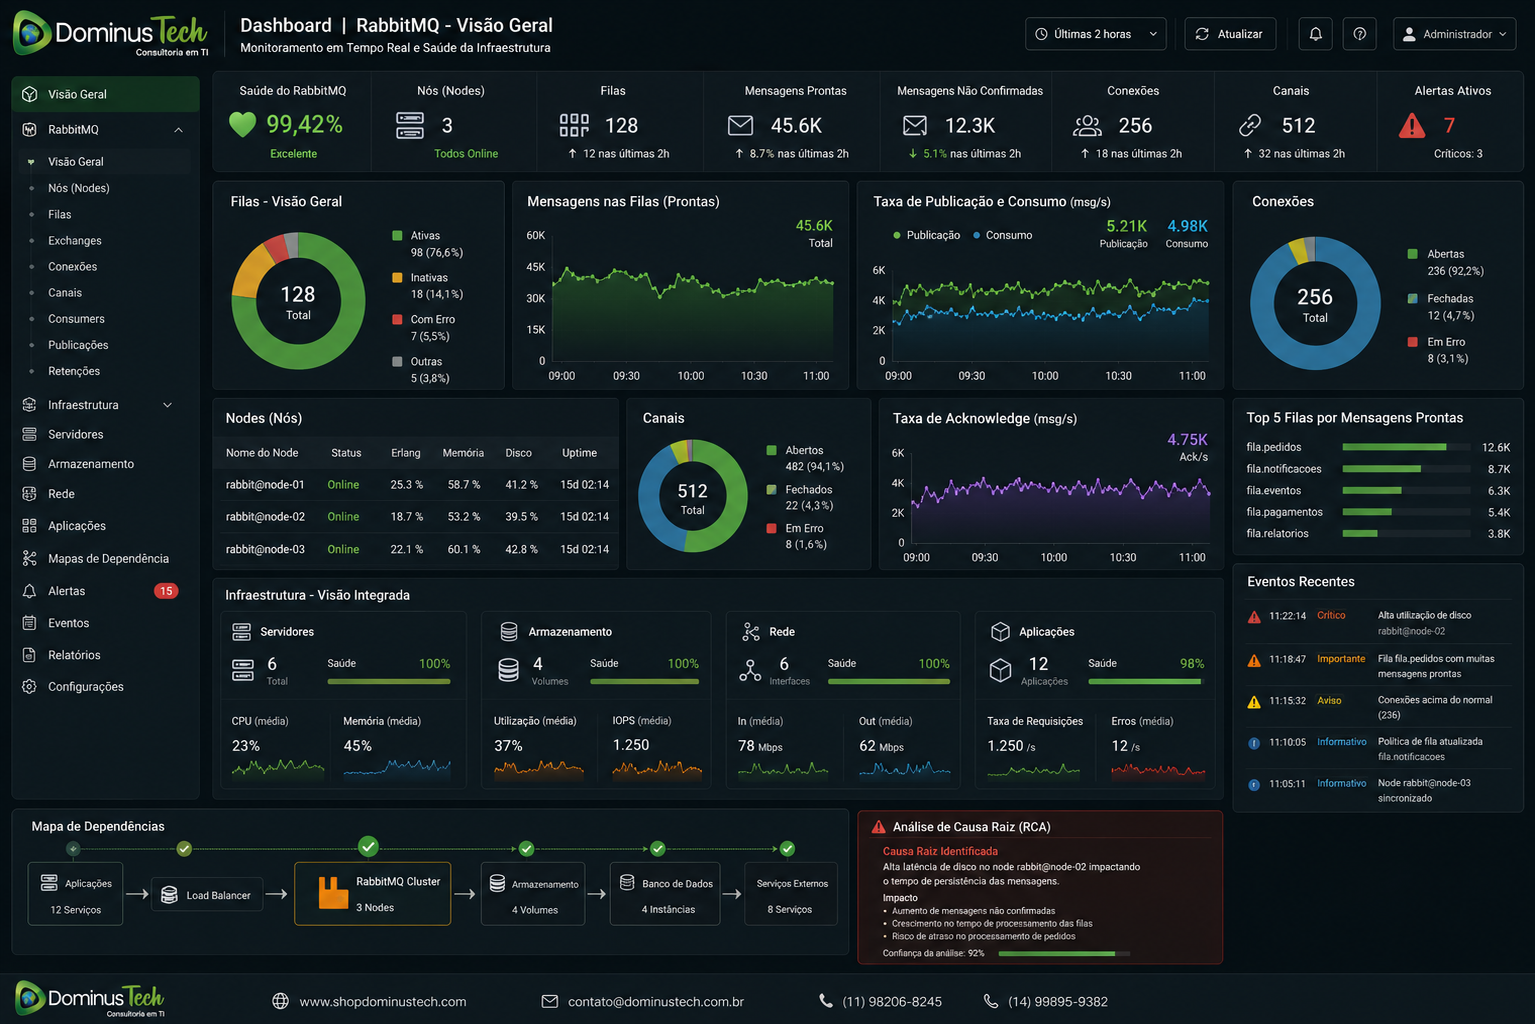Click the Aplicações sidebar grid icon

click(30, 526)
